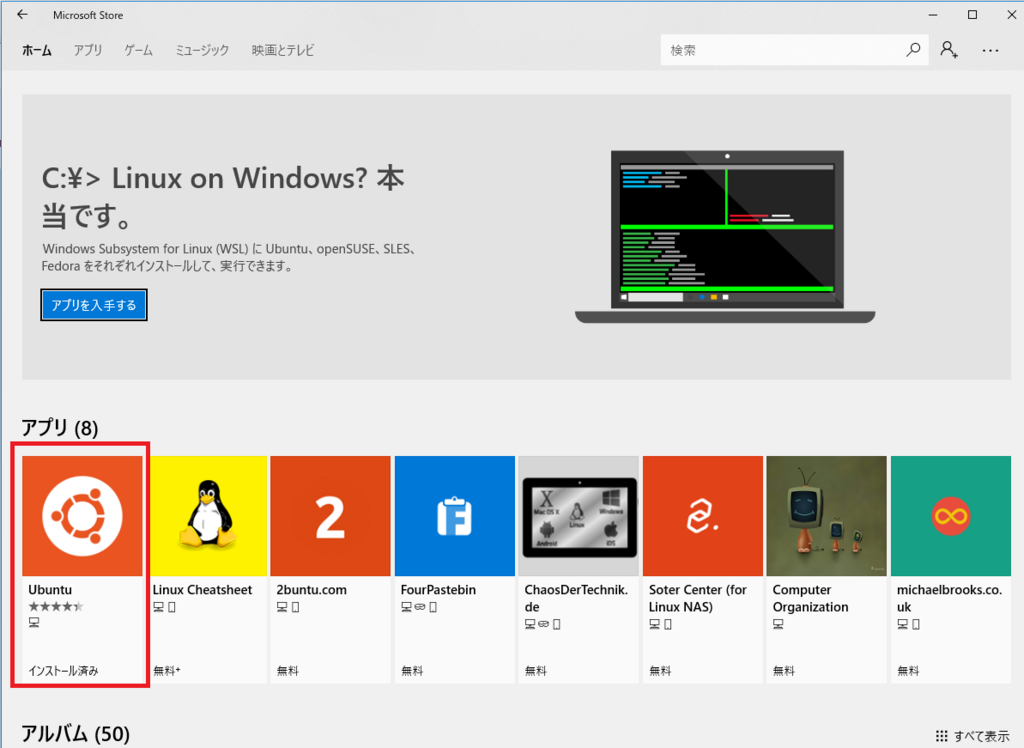Click the アプリを入手する button
Image resolution: width=1024 pixels, height=748 pixels.
point(94,305)
